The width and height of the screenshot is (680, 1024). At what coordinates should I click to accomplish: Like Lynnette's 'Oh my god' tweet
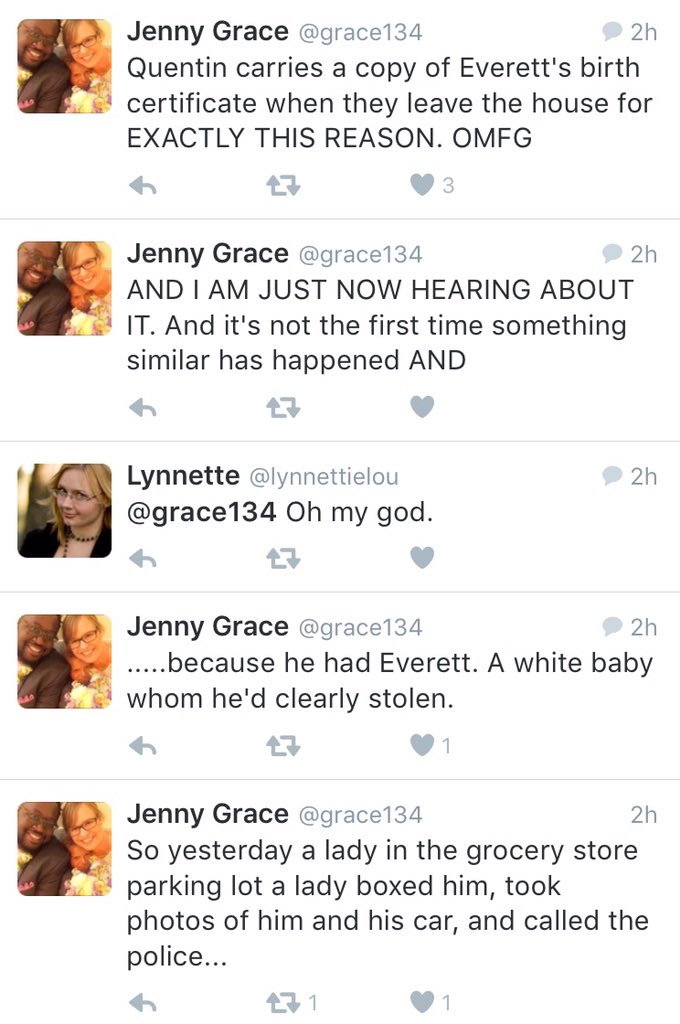[x=423, y=559]
